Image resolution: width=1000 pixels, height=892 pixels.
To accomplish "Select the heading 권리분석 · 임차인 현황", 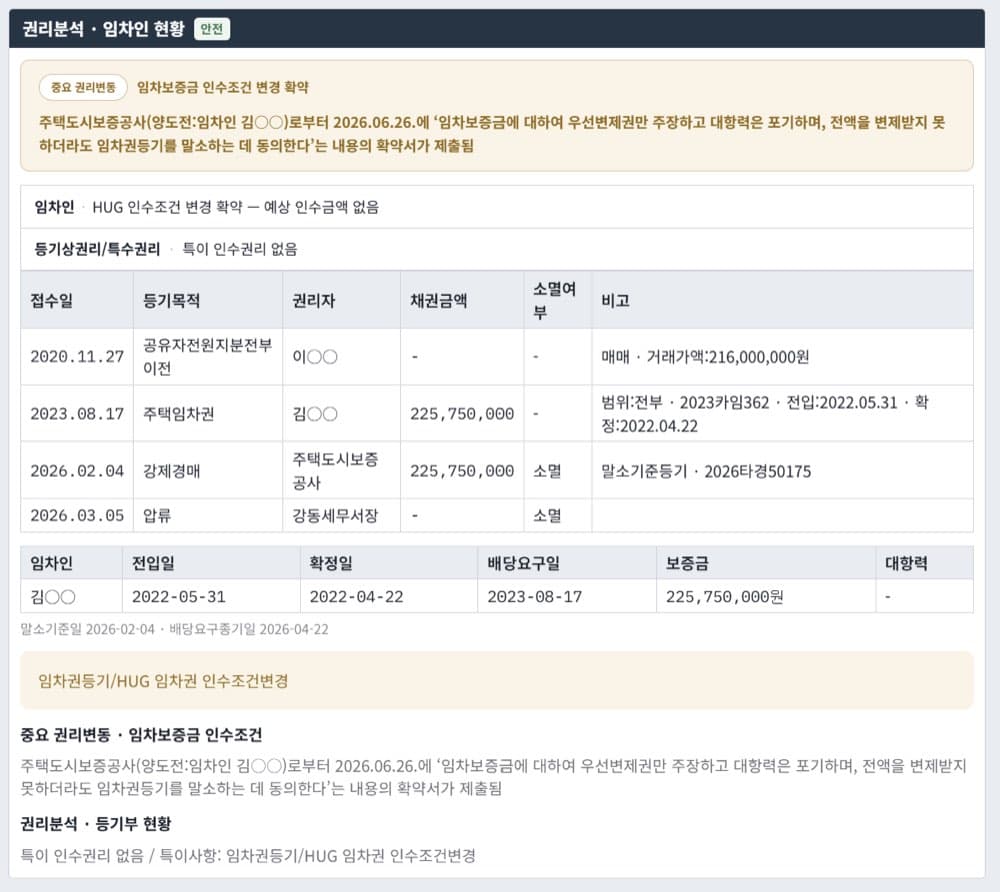I will tap(103, 29).
